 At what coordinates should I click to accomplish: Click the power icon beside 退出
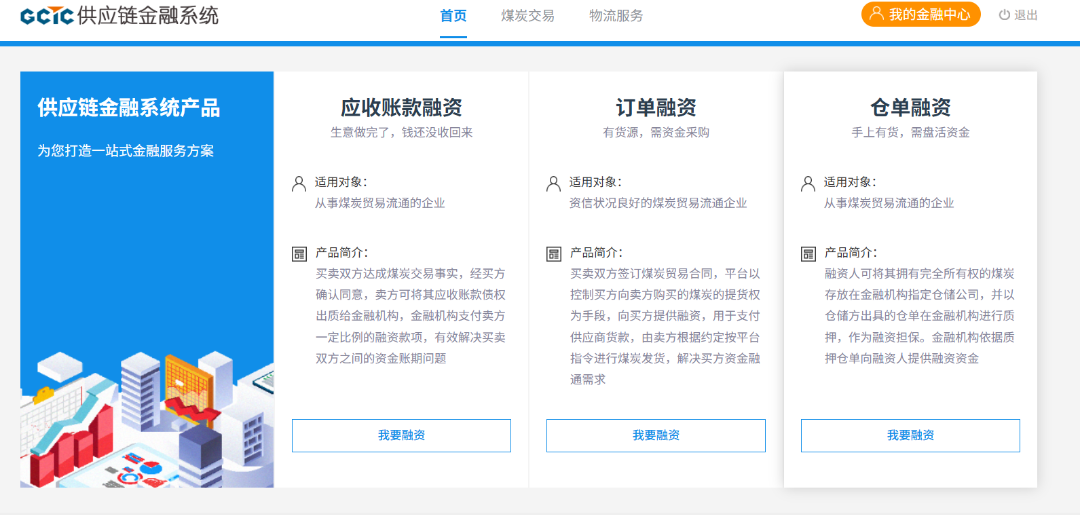tap(1004, 15)
